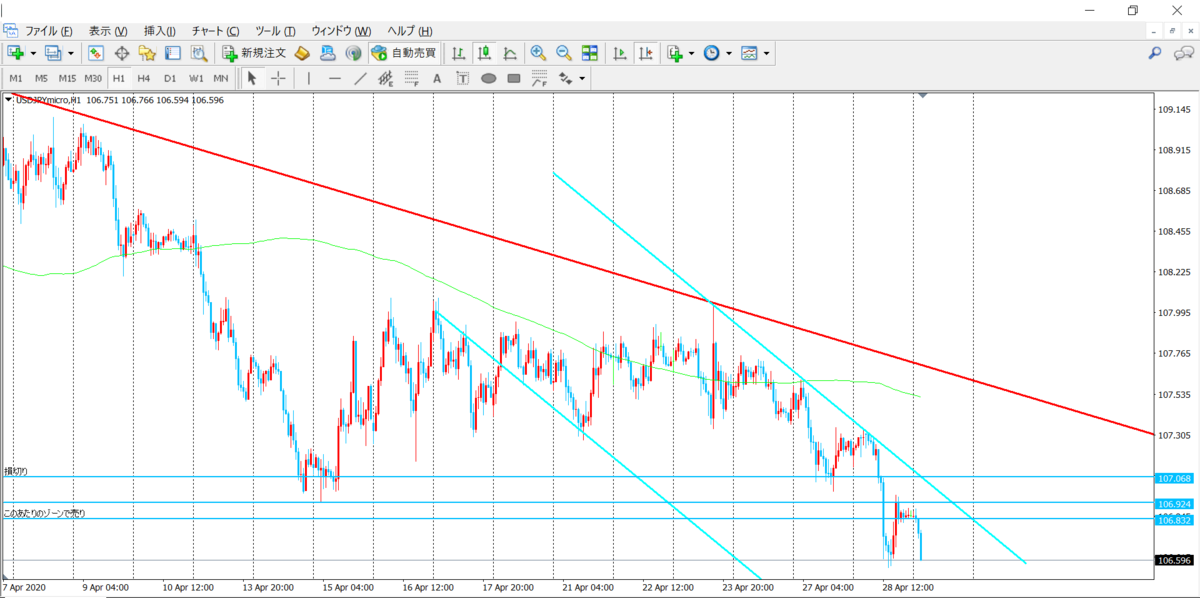Open search with the magnifier at right

tap(1155, 53)
